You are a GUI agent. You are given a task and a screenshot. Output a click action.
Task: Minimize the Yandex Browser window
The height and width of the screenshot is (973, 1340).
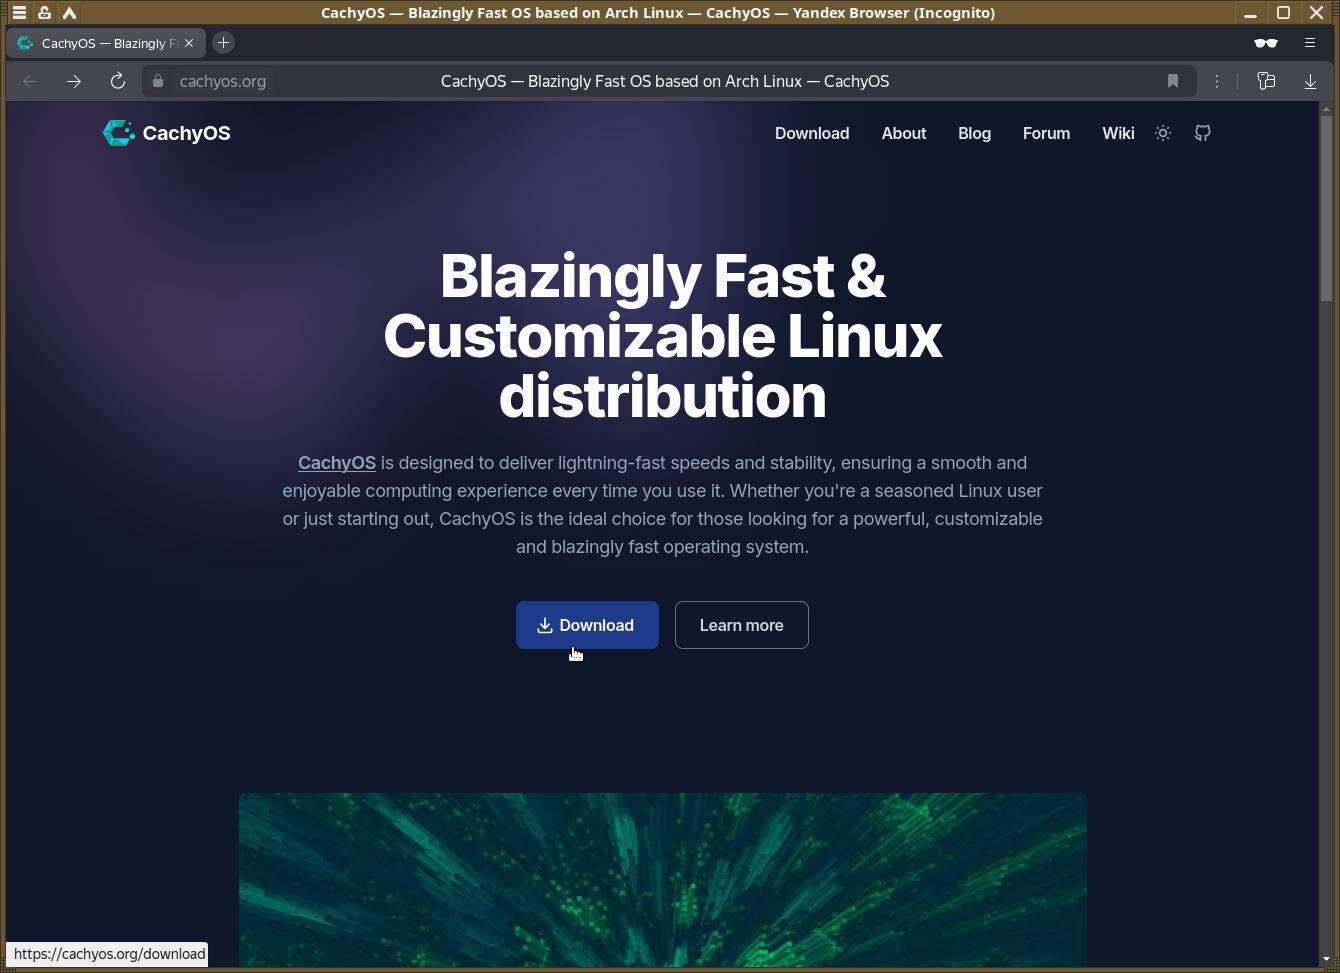pos(1250,13)
